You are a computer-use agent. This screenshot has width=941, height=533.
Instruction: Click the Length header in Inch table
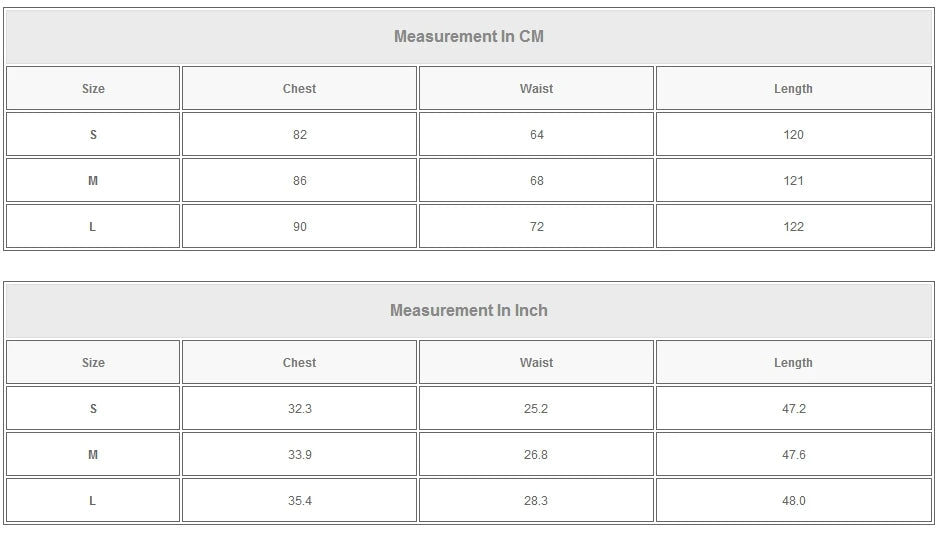pos(793,363)
